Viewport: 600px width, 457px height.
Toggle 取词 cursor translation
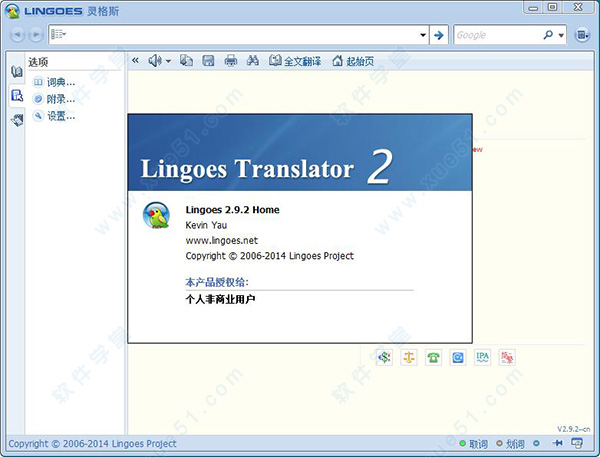[474, 444]
